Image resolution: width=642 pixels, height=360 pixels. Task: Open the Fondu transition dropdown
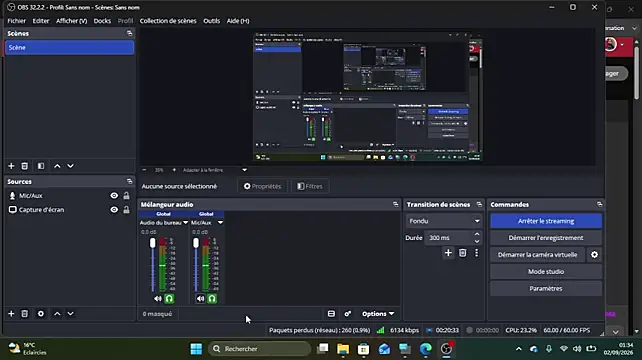444,221
